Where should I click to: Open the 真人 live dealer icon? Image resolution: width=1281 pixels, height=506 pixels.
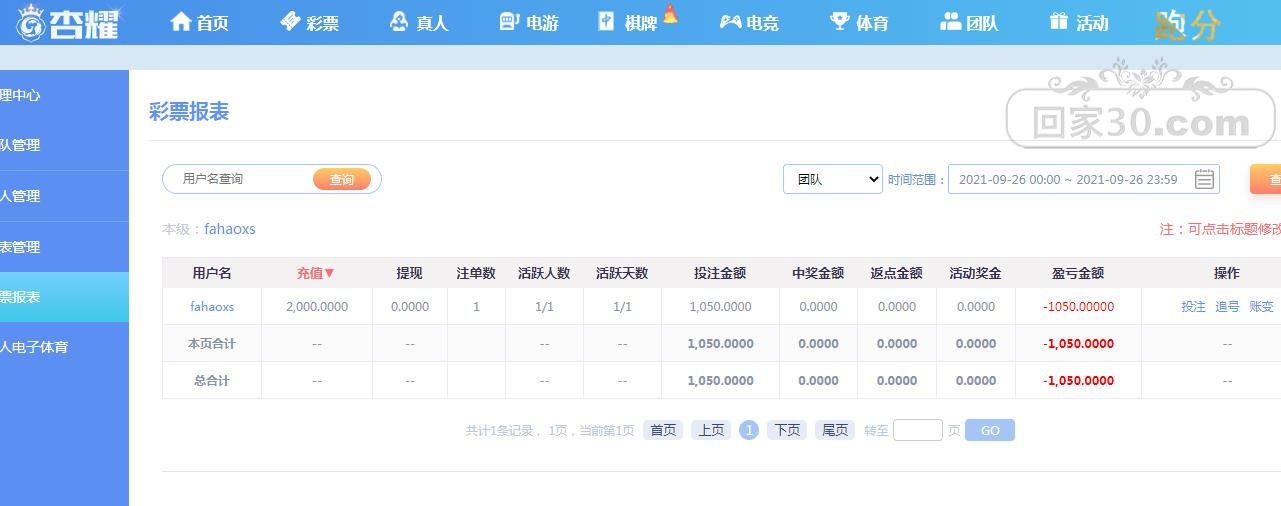[x=399, y=21]
